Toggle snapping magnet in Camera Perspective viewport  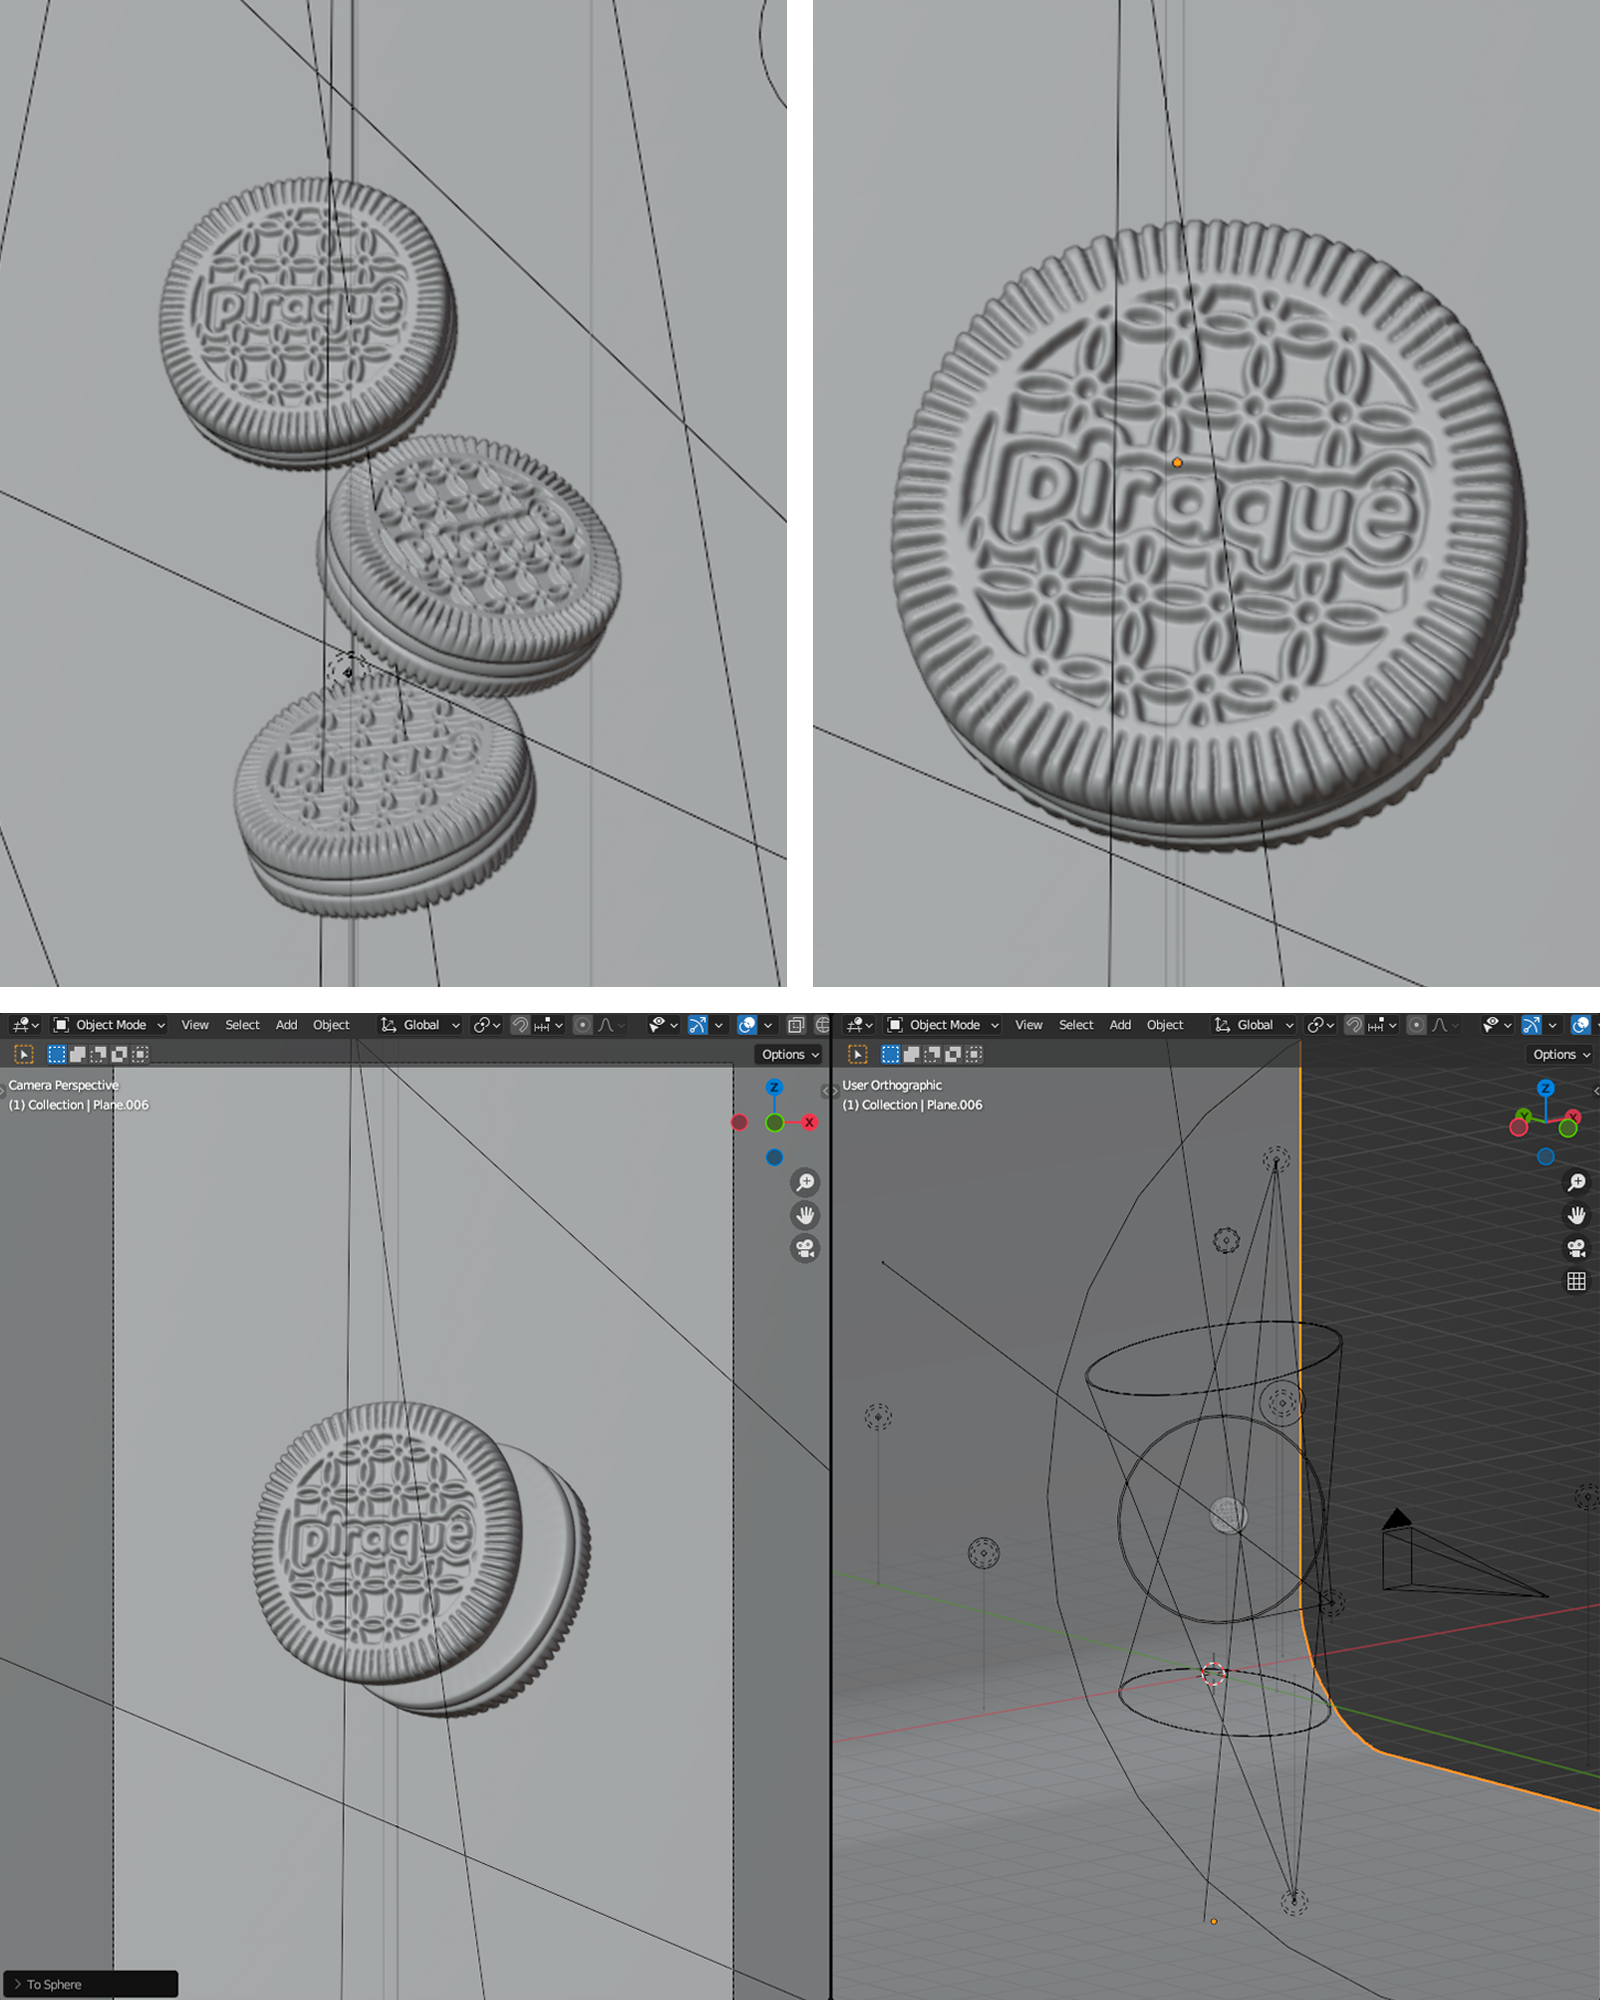coord(520,1025)
